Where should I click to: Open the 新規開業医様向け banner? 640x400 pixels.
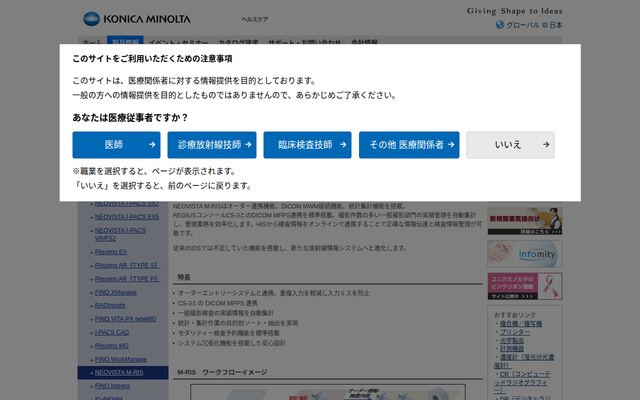(x=525, y=221)
